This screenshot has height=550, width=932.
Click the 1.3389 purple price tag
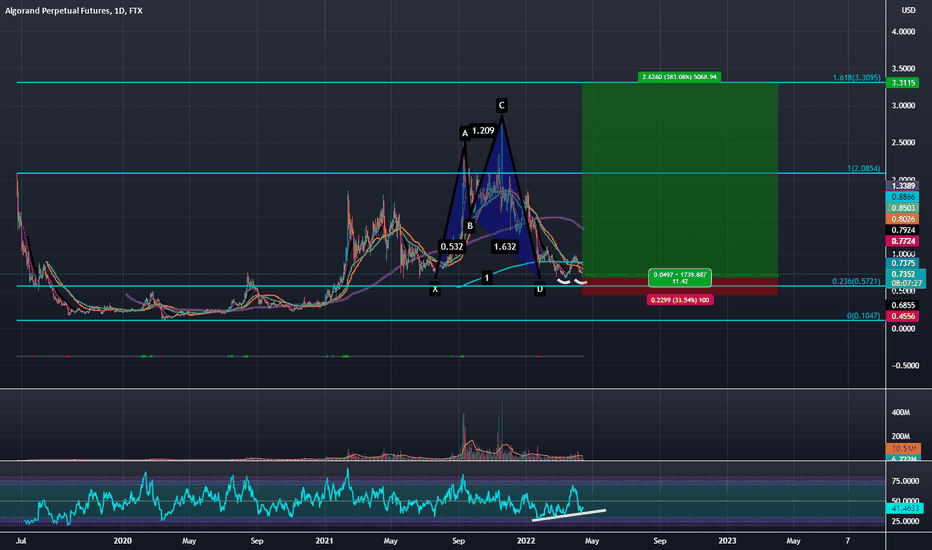[902, 186]
